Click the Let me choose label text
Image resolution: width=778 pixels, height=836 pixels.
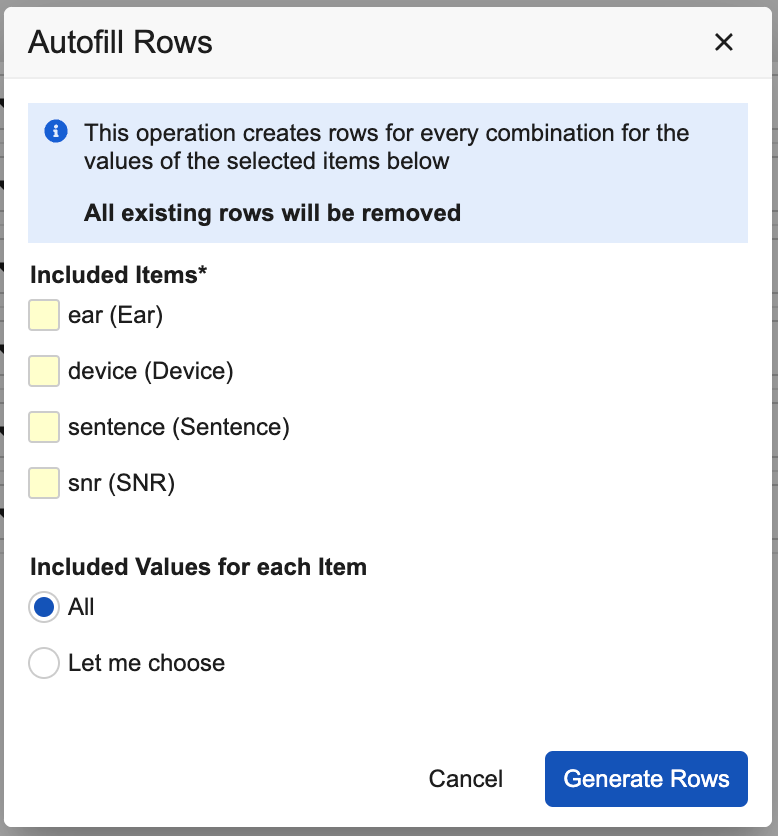146,663
